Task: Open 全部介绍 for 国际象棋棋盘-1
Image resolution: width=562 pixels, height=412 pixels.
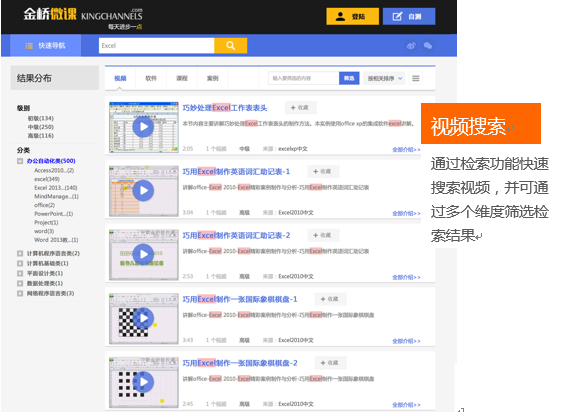Action: pyautogui.click(x=406, y=341)
